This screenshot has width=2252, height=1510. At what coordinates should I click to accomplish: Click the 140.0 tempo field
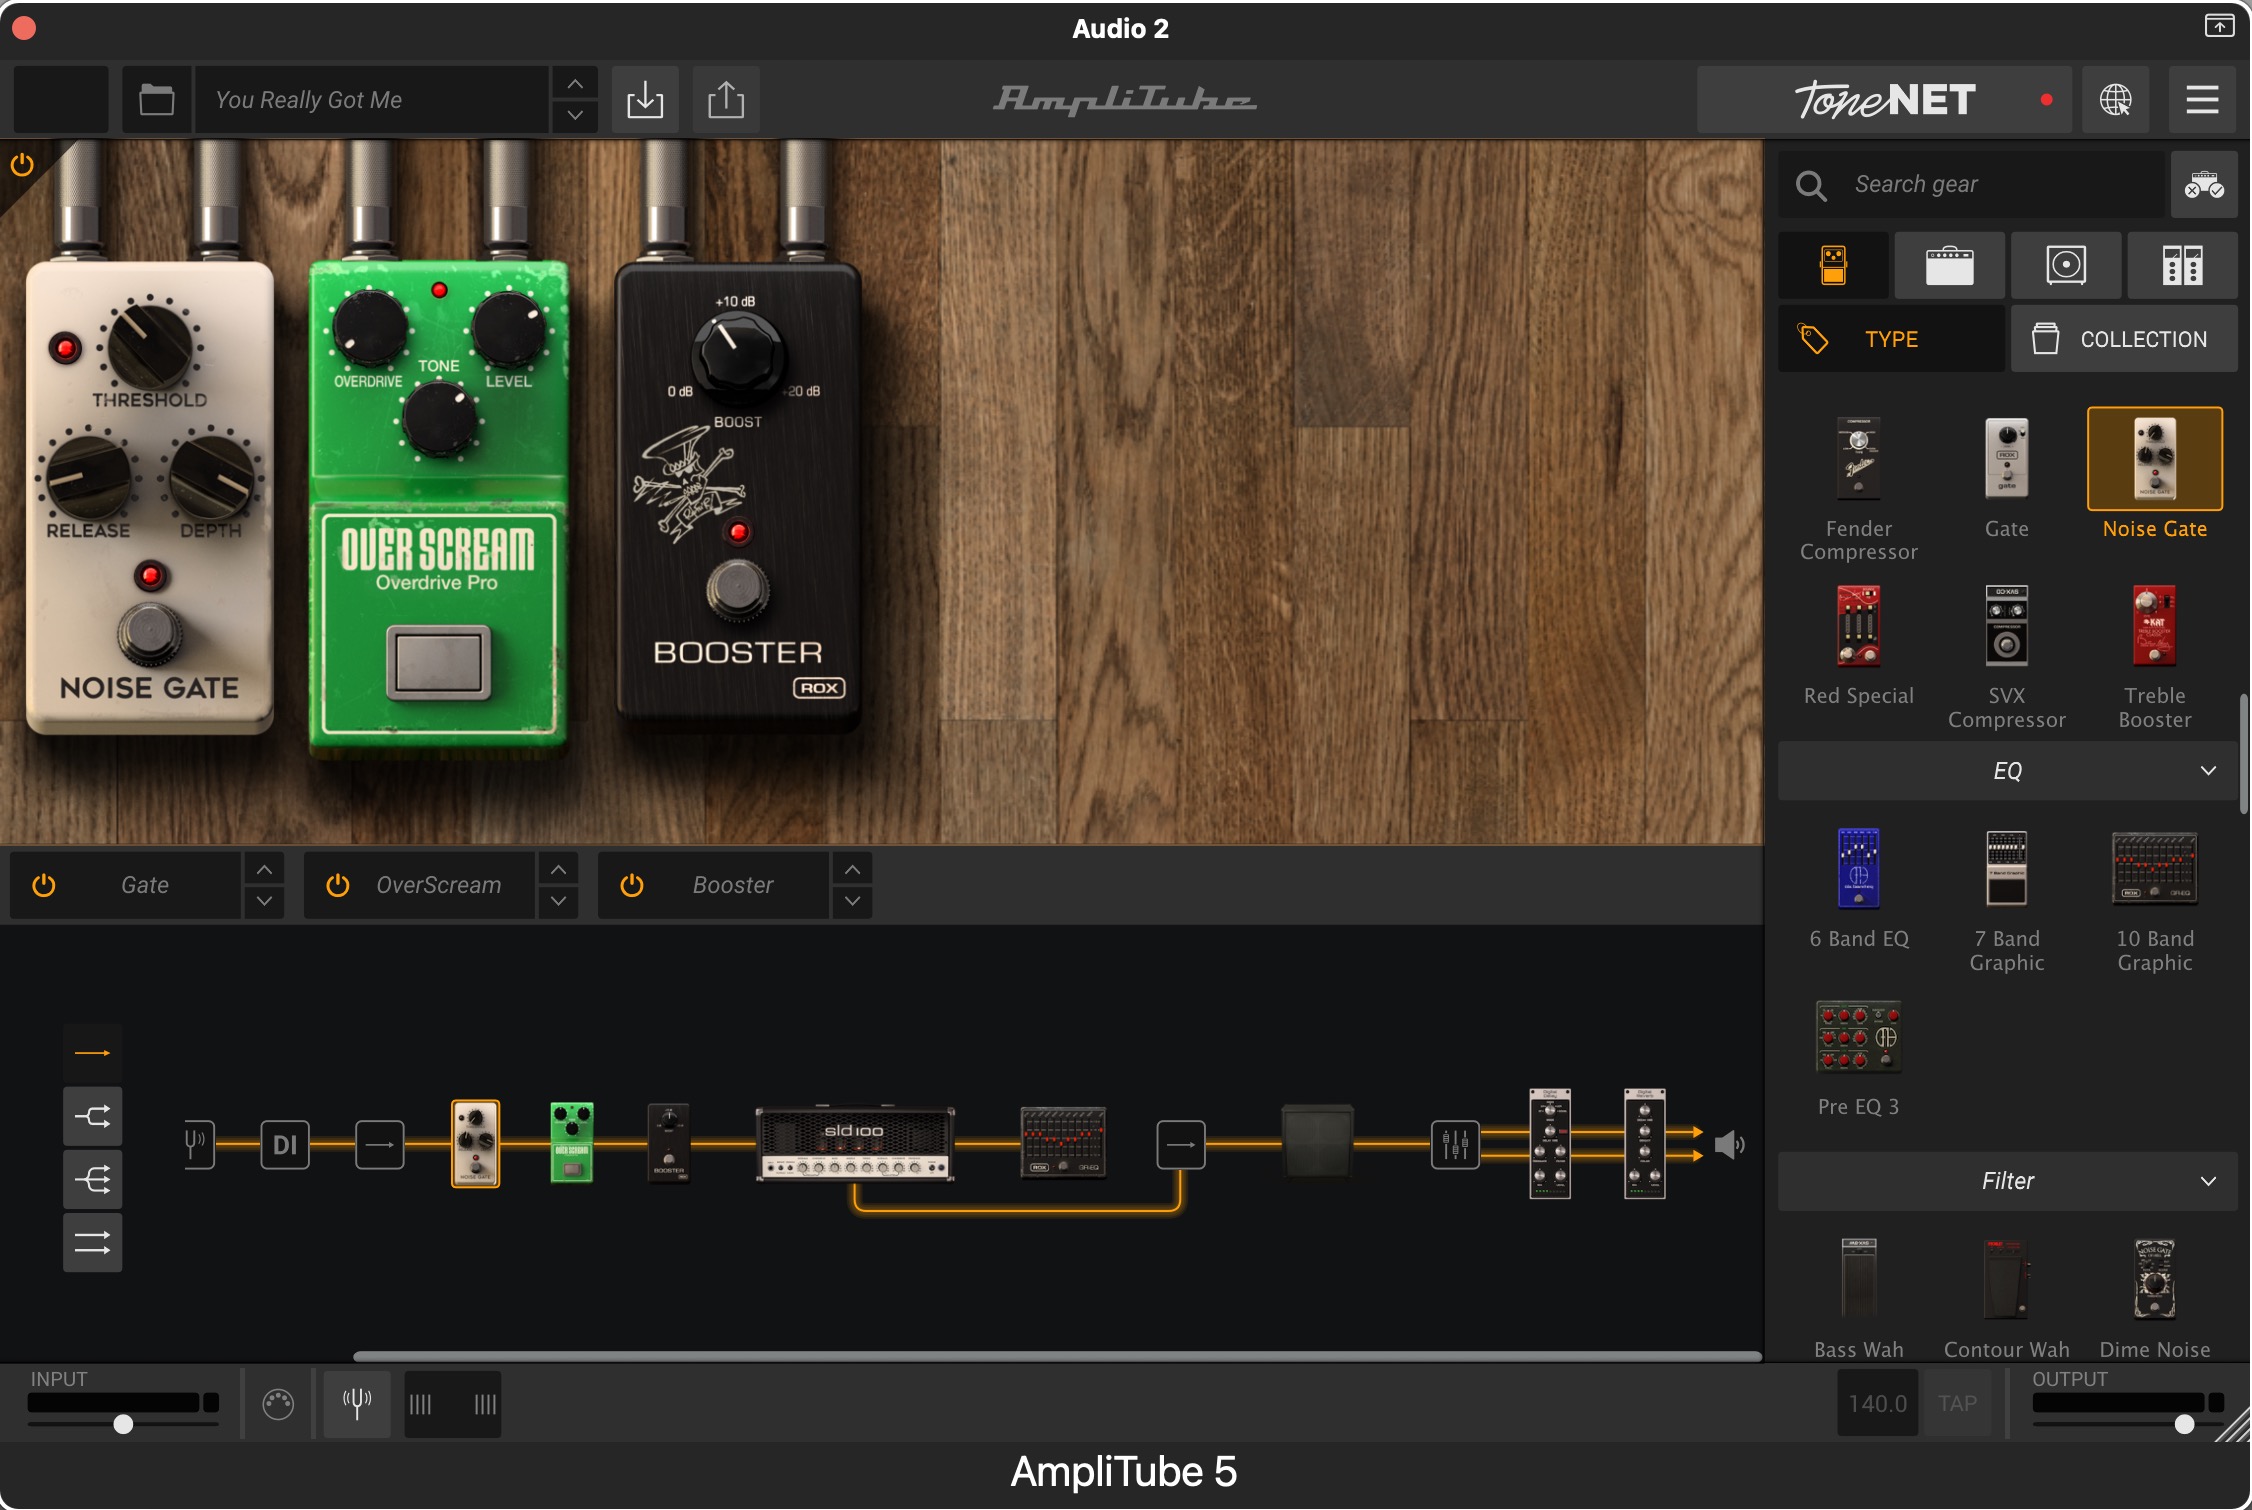pyautogui.click(x=1877, y=1403)
